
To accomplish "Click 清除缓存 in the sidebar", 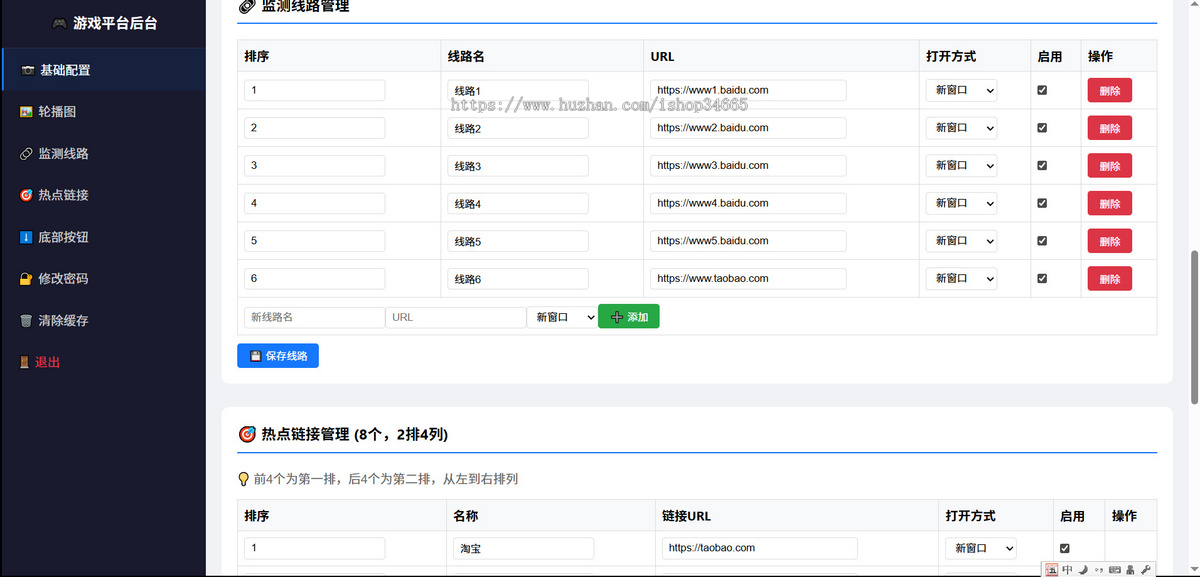I will pyautogui.click(x=103, y=321).
